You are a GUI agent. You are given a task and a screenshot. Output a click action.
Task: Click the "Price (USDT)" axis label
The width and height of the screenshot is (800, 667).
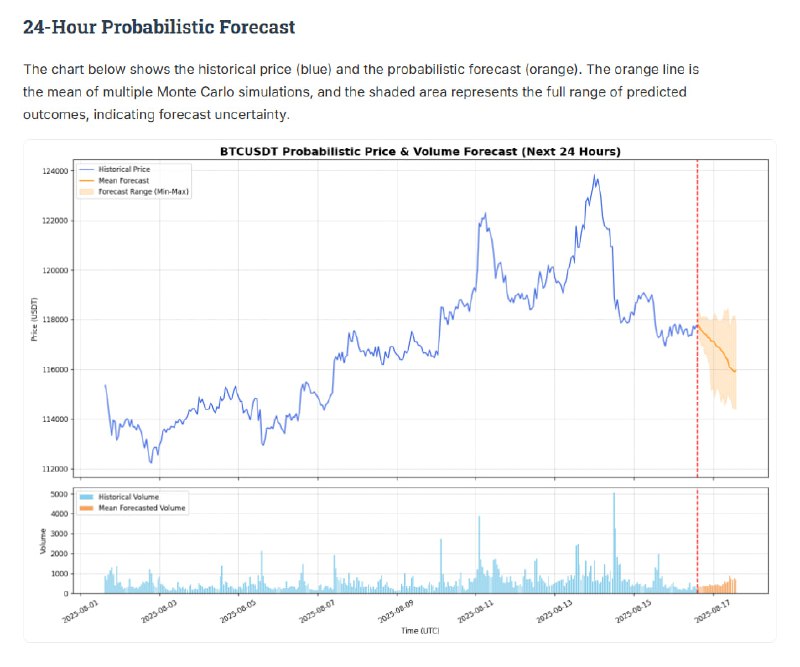click(35, 319)
